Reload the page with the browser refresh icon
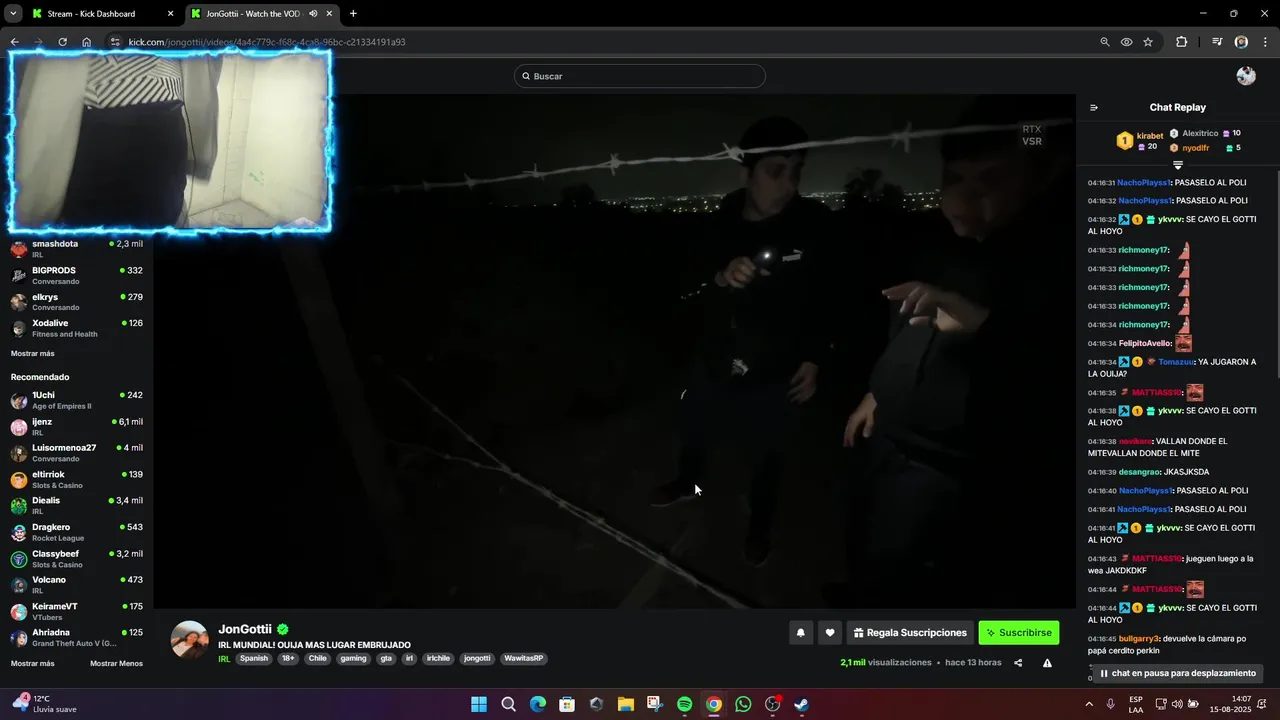This screenshot has height=720, width=1280. [x=62, y=42]
